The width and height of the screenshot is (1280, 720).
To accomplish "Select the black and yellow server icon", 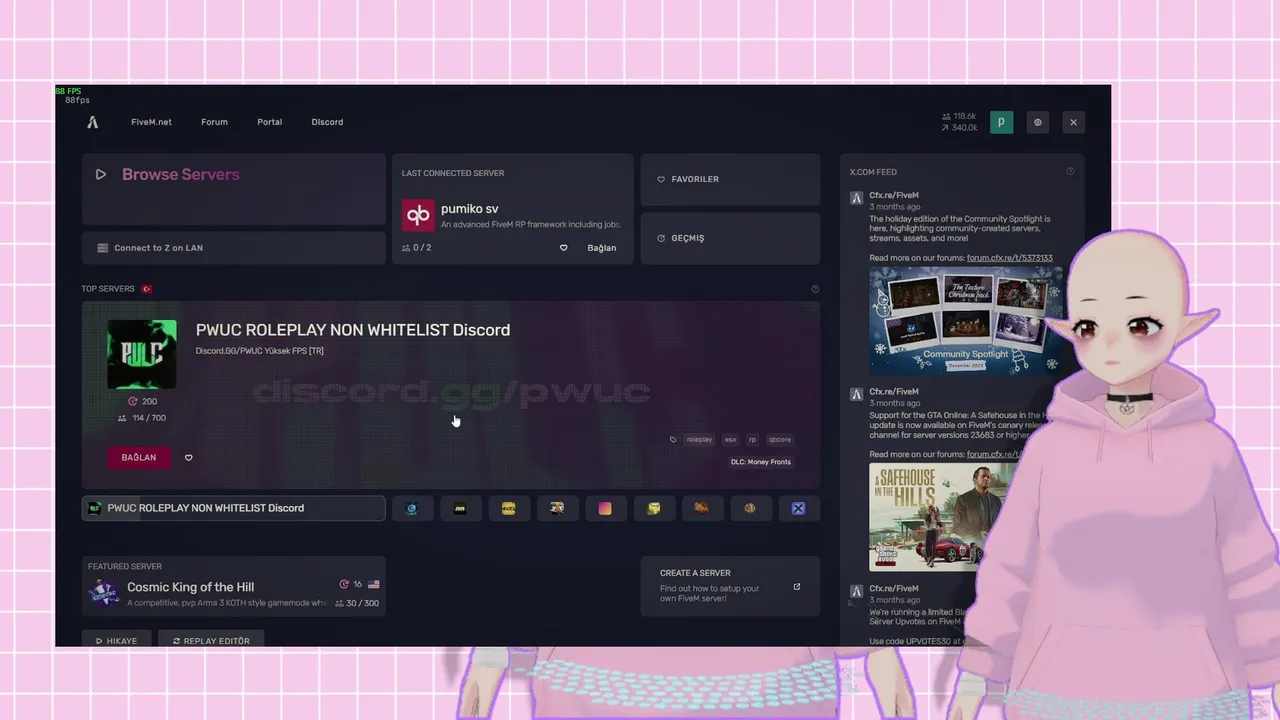I will click(x=460, y=508).
